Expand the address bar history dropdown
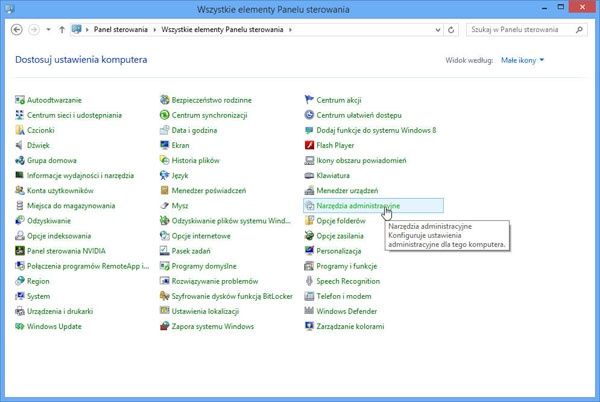This screenshot has width=600, height=402. pos(438,30)
